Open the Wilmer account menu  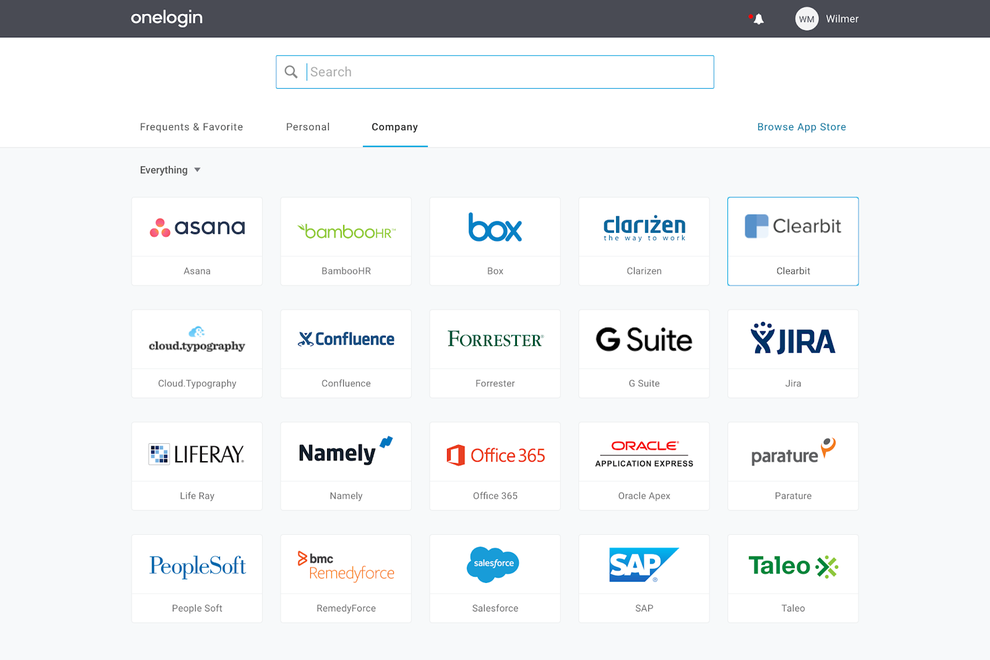[x=826, y=18]
